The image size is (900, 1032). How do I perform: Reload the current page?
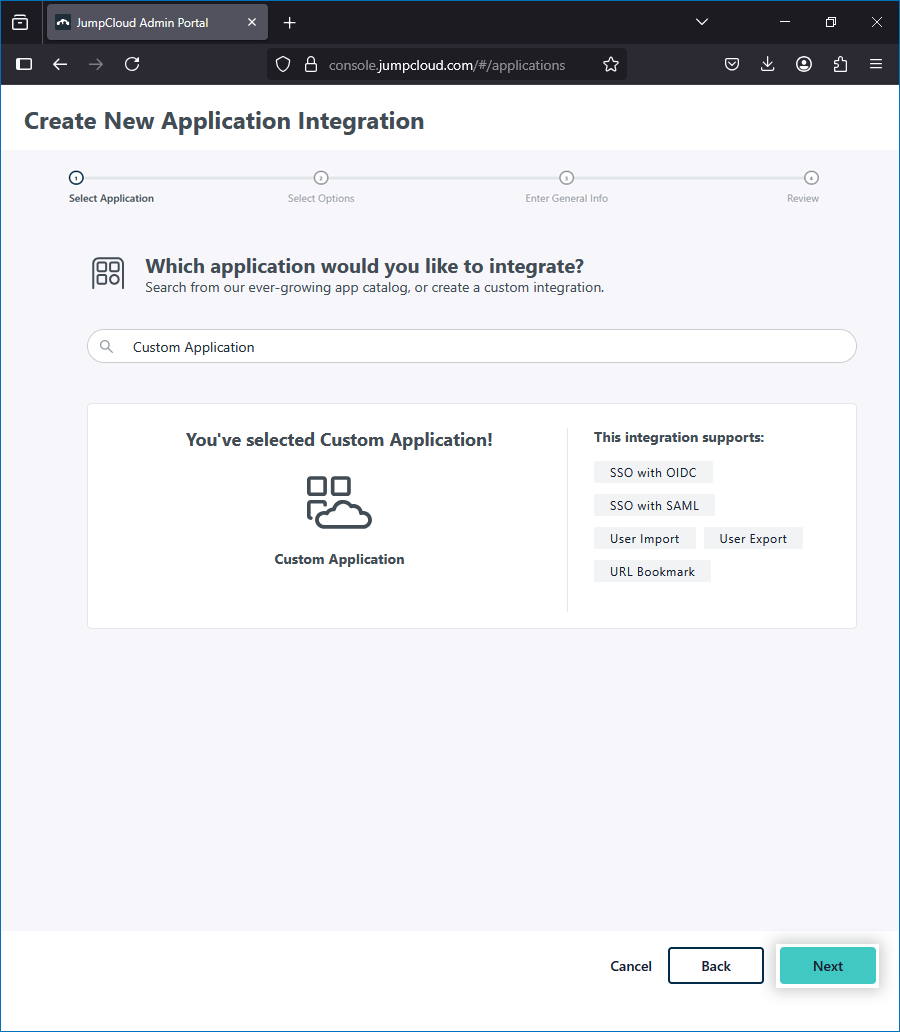[132, 64]
